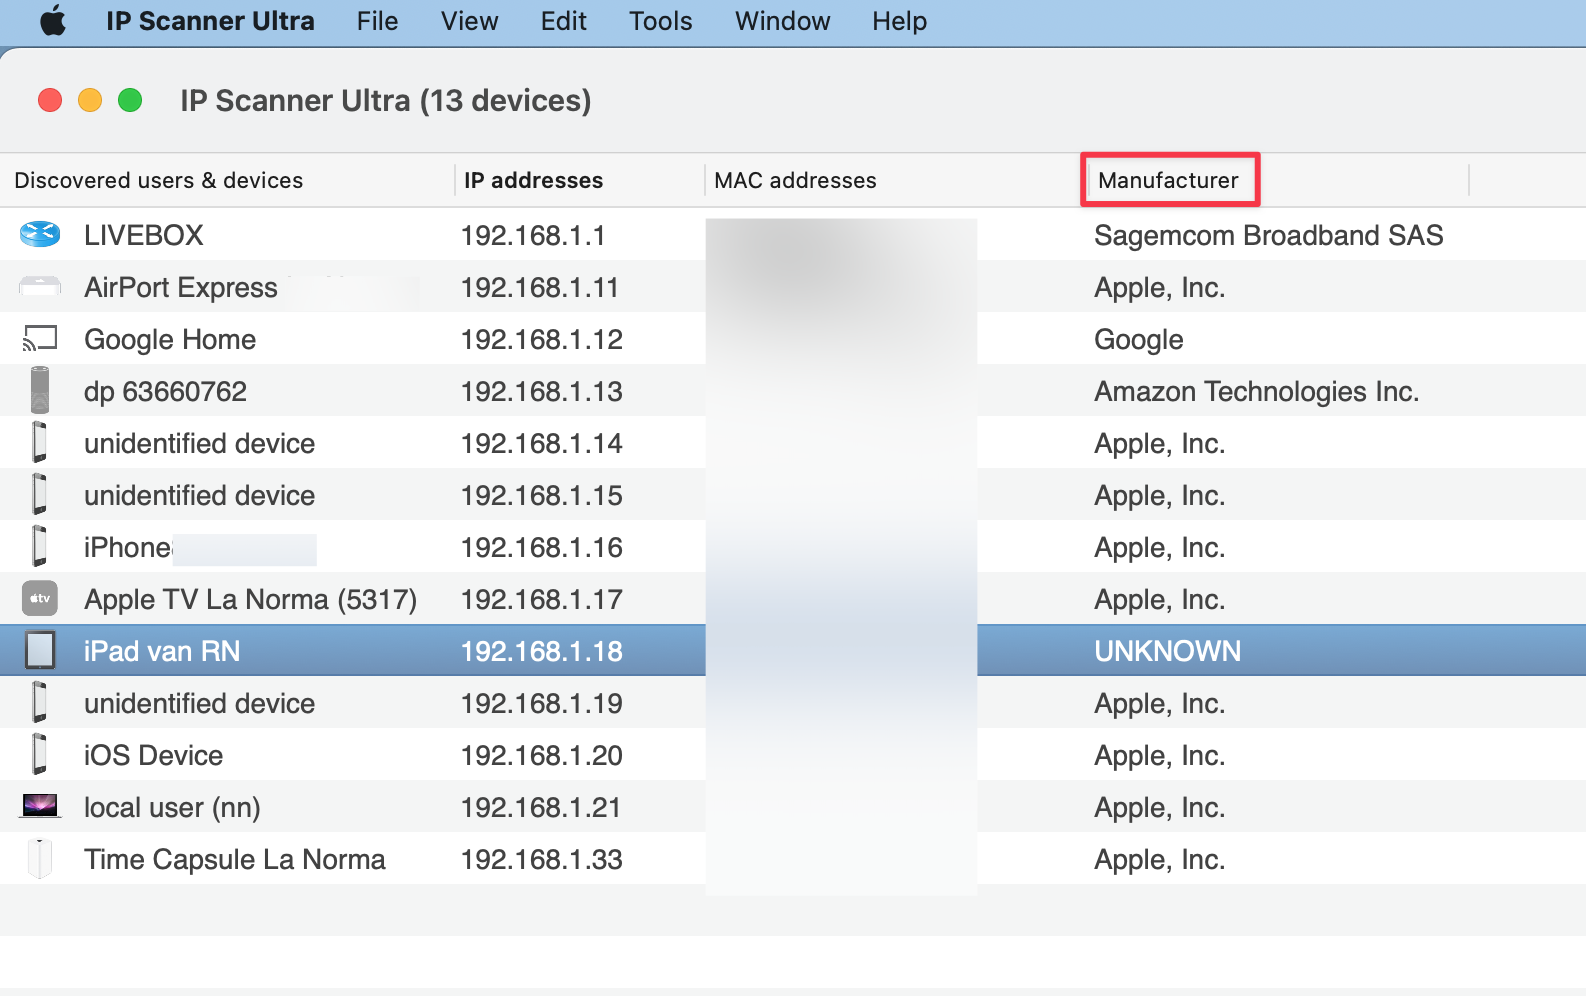Select the LIVEBOX device name
This screenshot has height=996, width=1586.
point(143,235)
